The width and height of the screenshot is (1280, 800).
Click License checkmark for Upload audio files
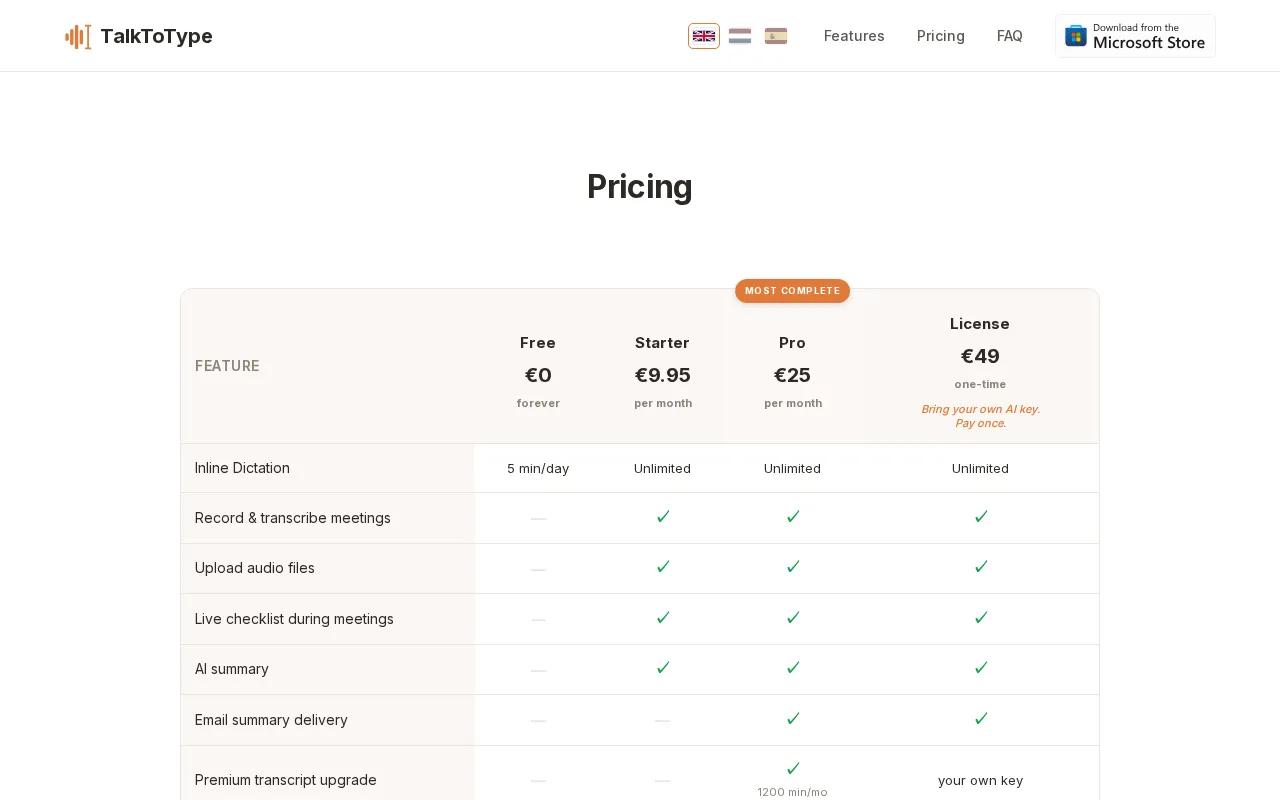(980, 567)
